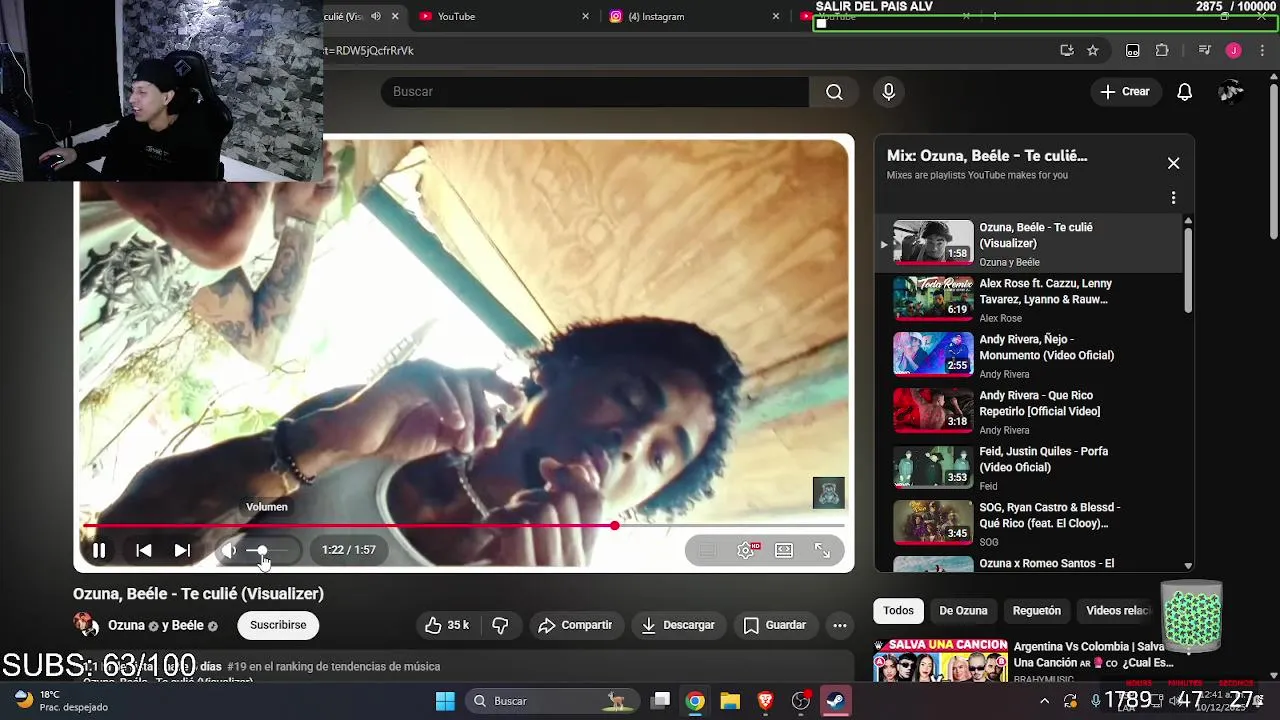Select the De Ozuna filter chip
1280x720 pixels.
pos(963,611)
